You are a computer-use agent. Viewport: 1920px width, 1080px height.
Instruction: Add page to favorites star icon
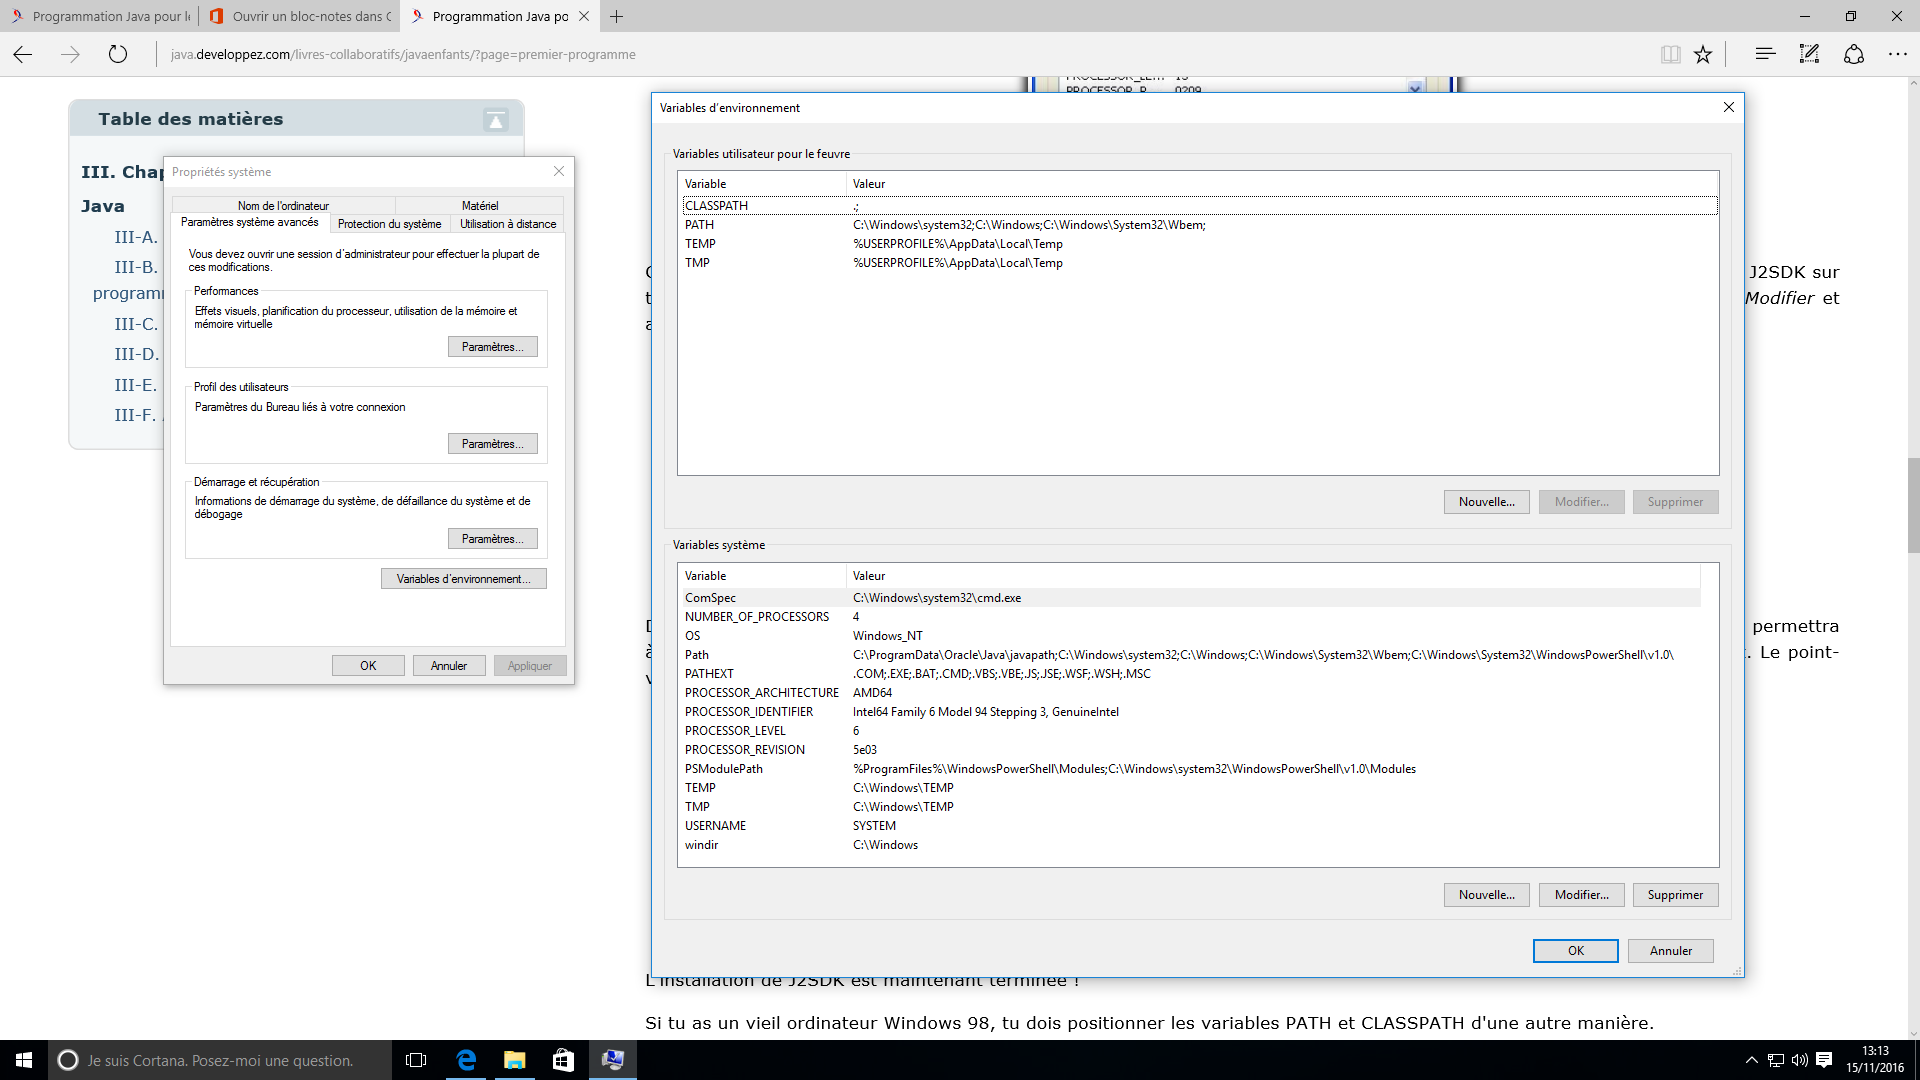coord(1703,55)
